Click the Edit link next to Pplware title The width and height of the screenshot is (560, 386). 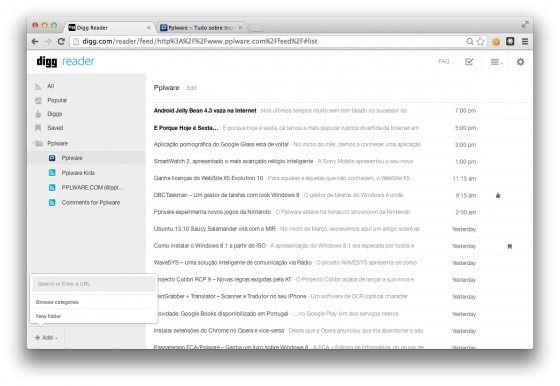click(191, 88)
